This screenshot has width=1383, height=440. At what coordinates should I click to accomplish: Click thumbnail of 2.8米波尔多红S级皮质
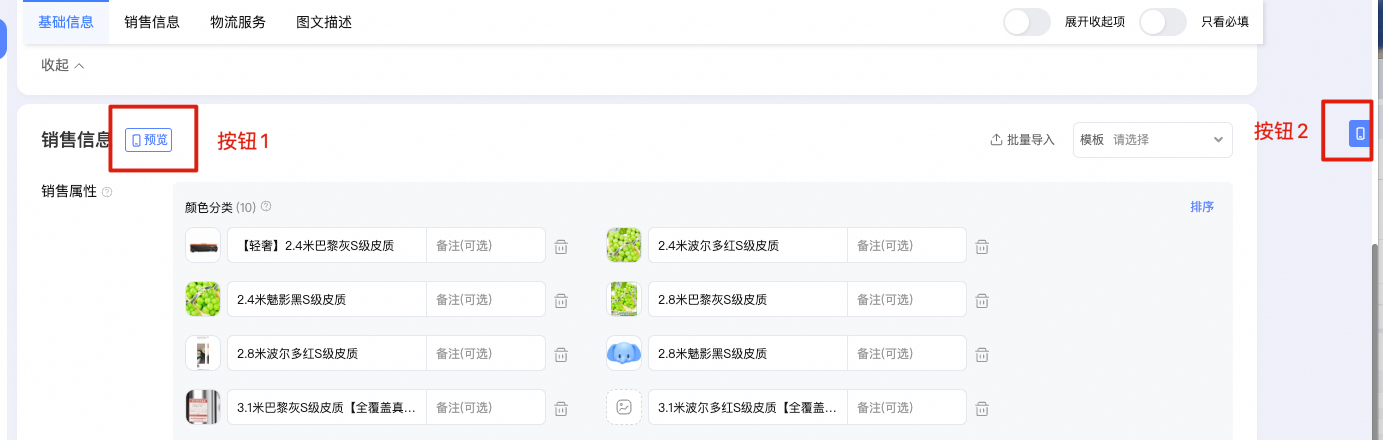point(203,353)
